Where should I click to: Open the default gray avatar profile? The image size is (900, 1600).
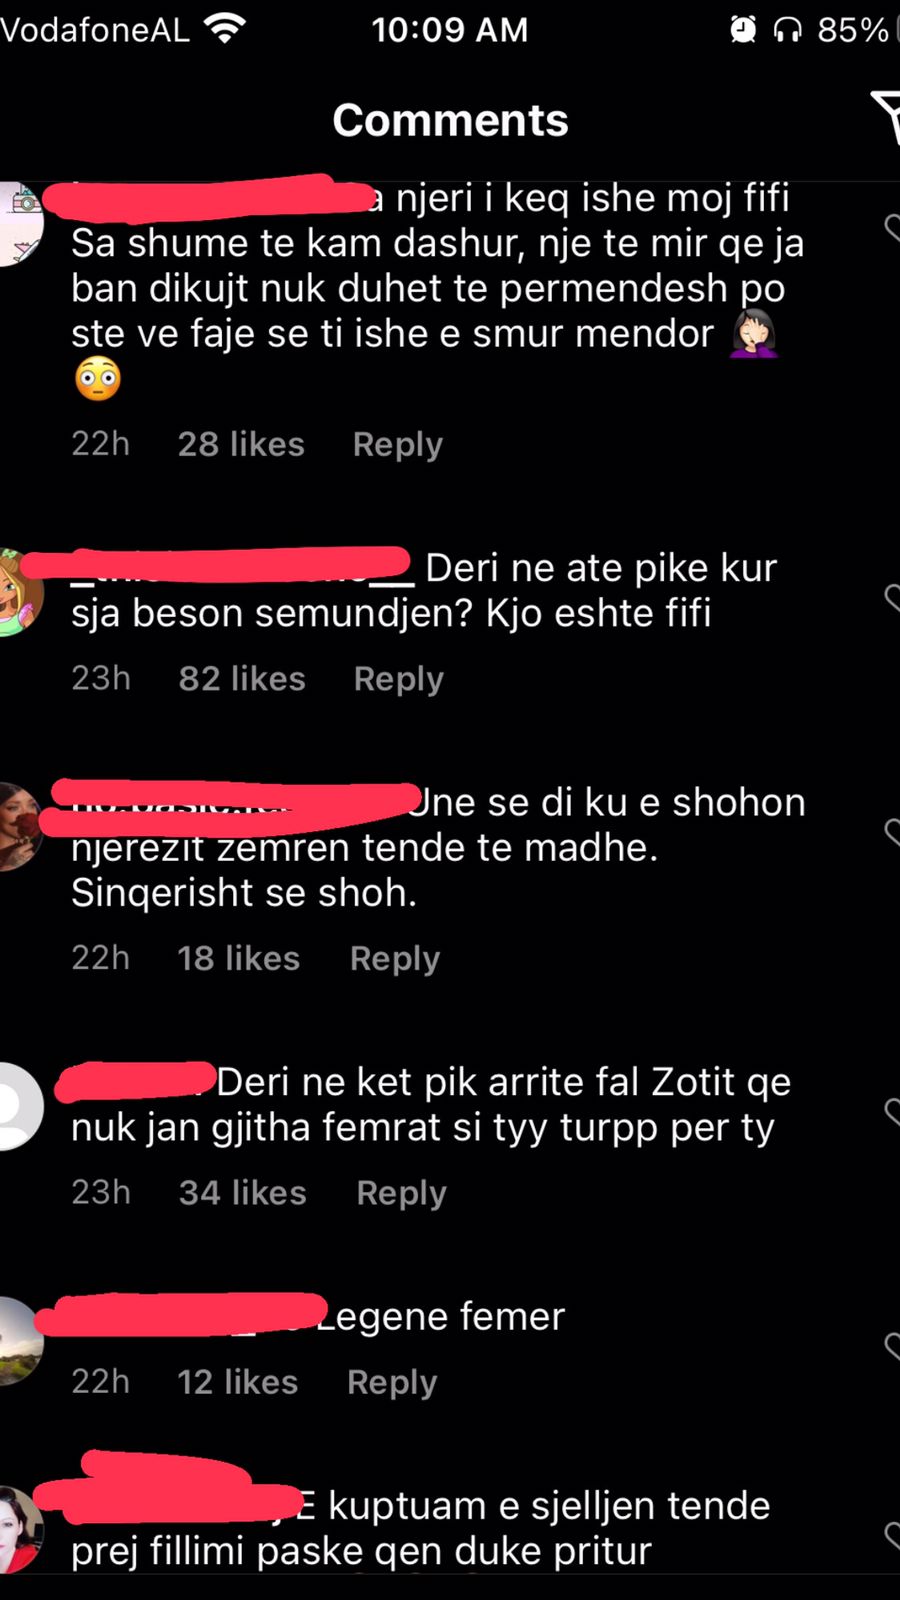(17, 1106)
